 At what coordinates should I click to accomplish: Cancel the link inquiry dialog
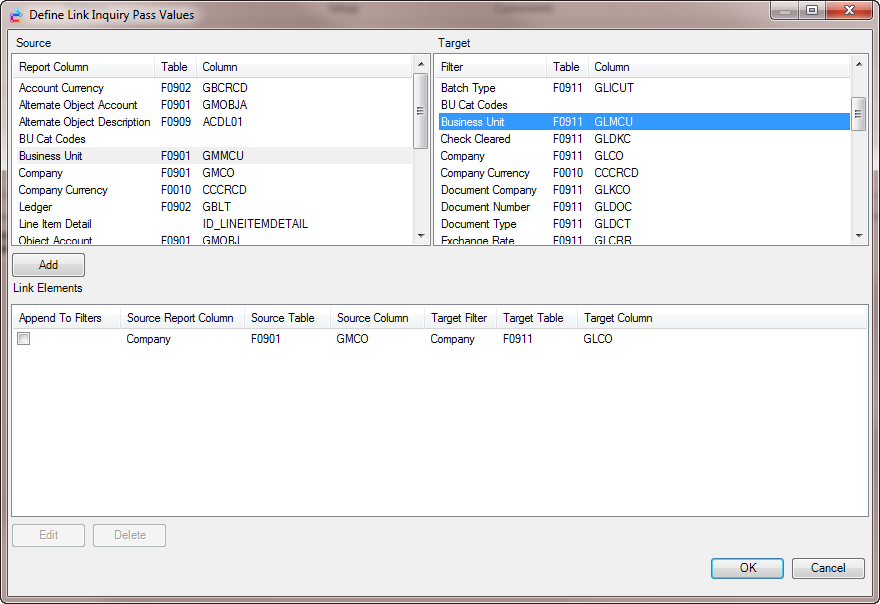click(827, 568)
